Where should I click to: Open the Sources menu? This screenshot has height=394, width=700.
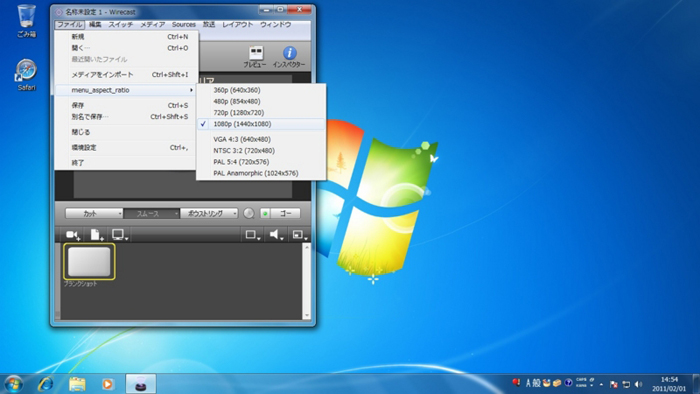(x=183, y=25)
